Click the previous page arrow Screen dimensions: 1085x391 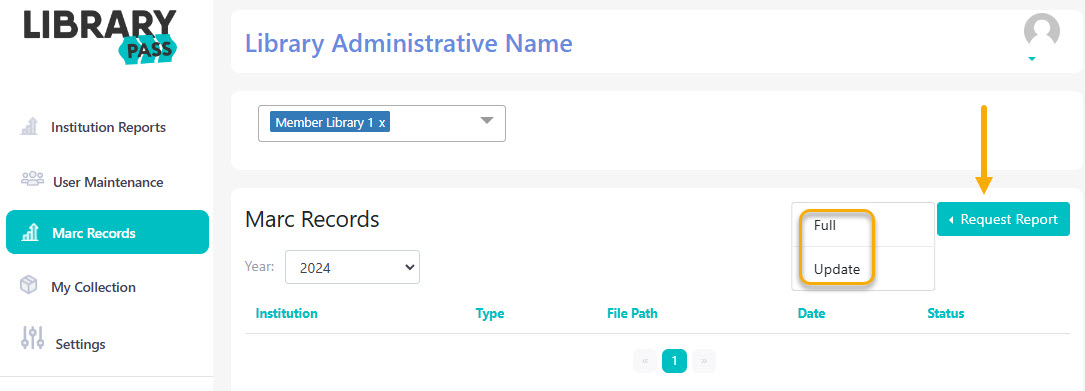pyautogui.click(x=645, y=361)
